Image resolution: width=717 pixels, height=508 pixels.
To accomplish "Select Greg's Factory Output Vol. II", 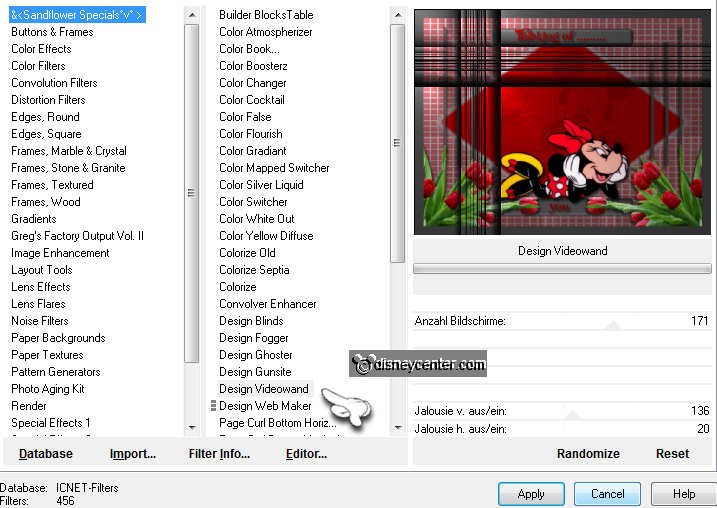I will click(77, 236).
